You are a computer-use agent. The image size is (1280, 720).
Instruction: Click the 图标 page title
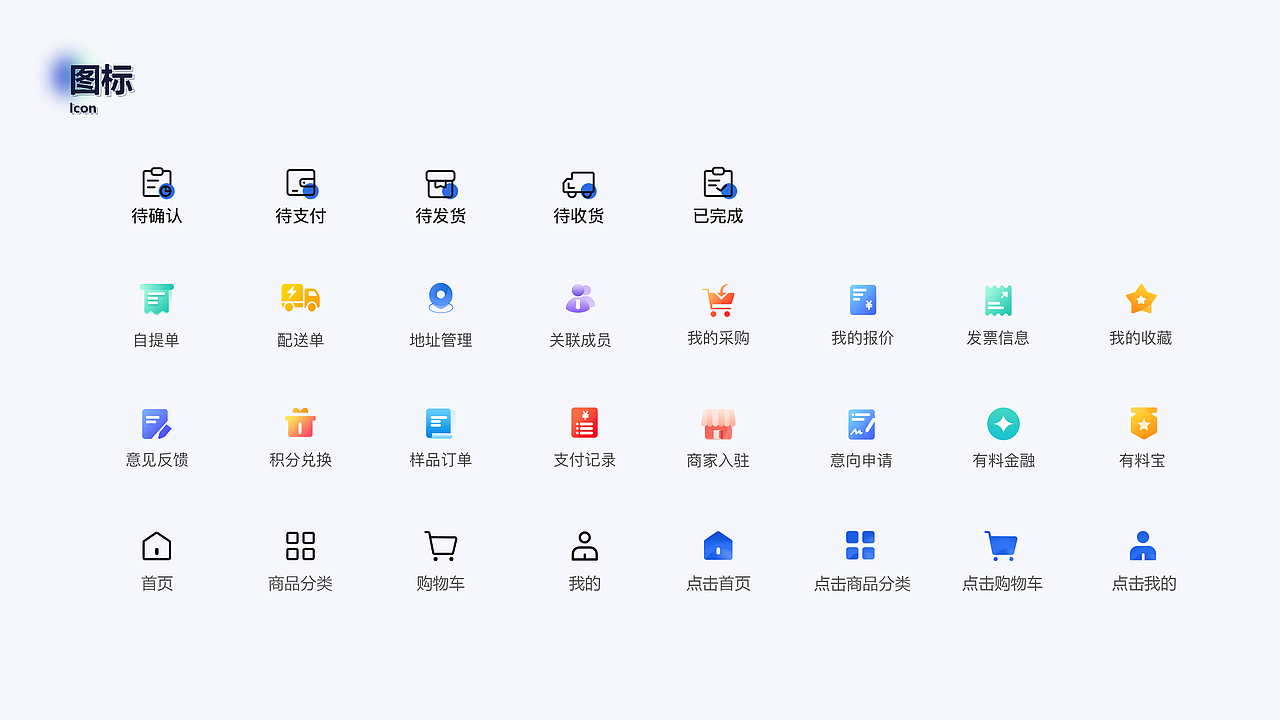click(x=101, y=81)
